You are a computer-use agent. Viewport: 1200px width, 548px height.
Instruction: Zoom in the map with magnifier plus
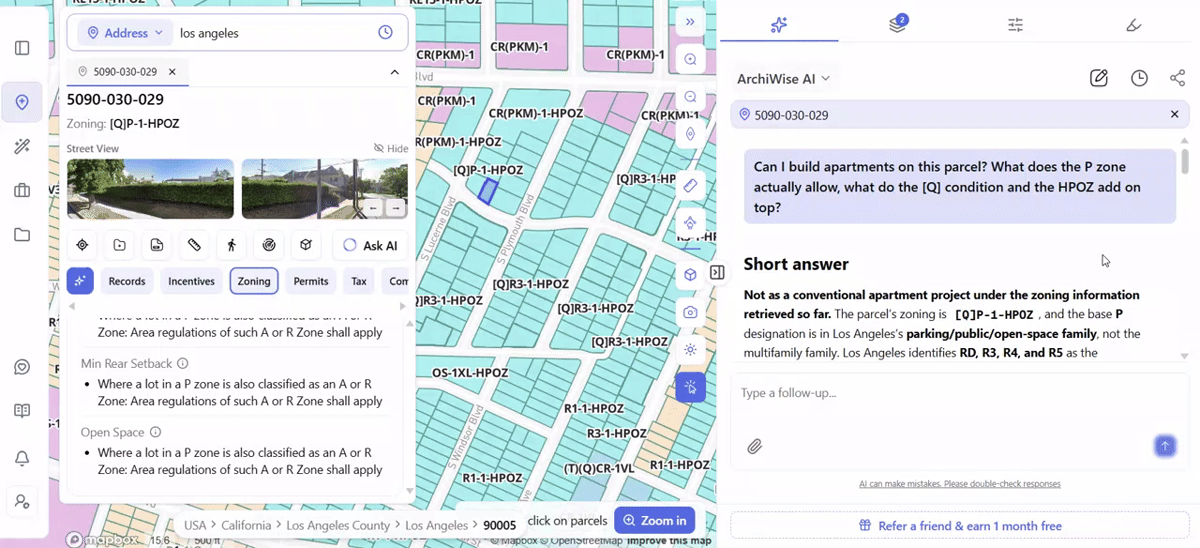point(690,60)
